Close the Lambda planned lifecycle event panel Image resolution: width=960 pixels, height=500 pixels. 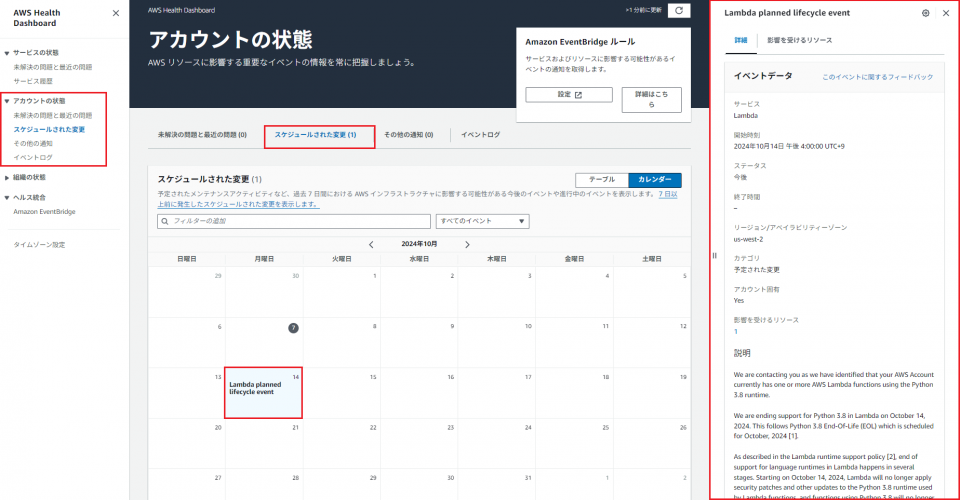(946, 13)
